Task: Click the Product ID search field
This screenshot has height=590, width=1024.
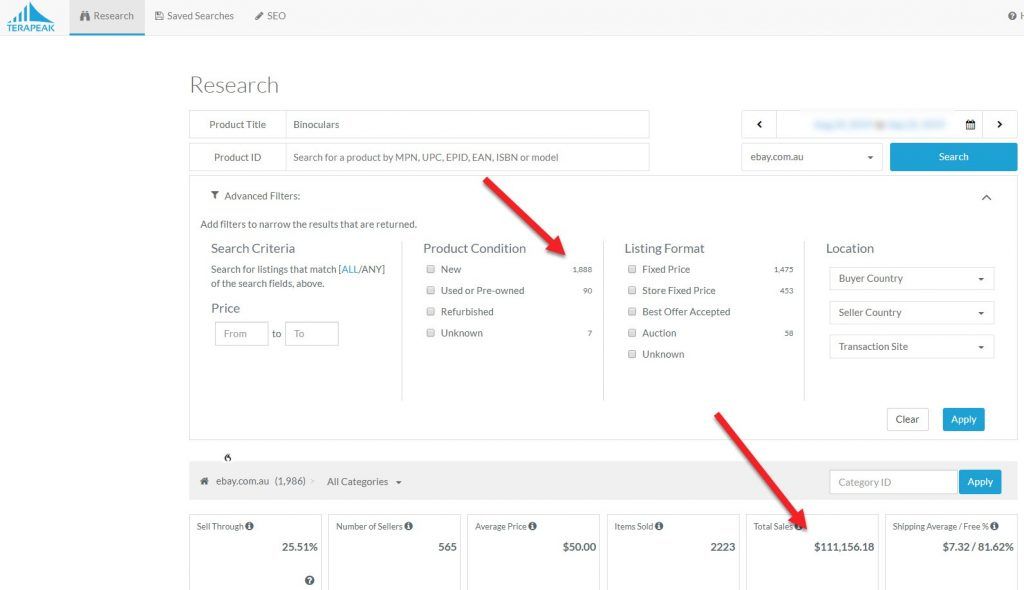Action: tap(468, 157)
